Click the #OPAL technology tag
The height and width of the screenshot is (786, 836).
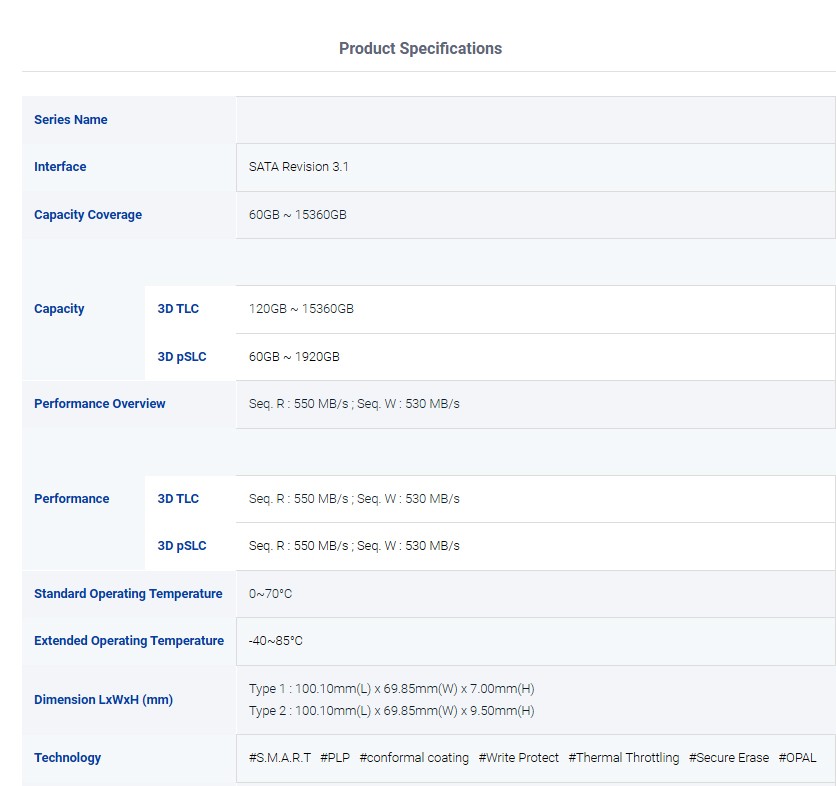click(x=797, y=758)
